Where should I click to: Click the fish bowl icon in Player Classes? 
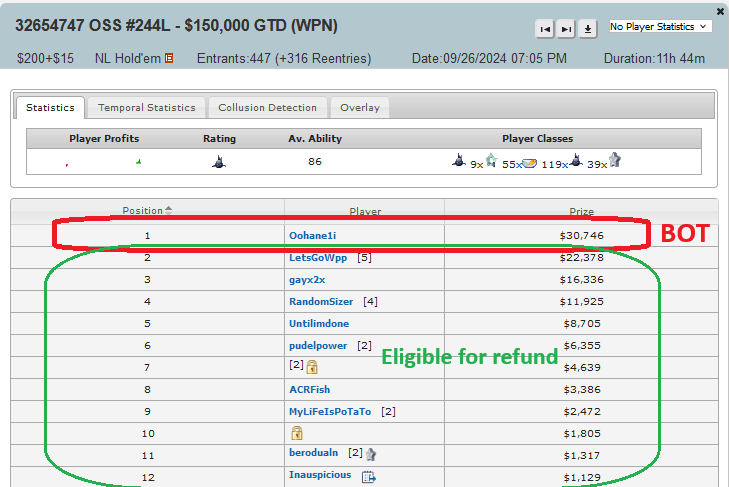coord(530,163)
